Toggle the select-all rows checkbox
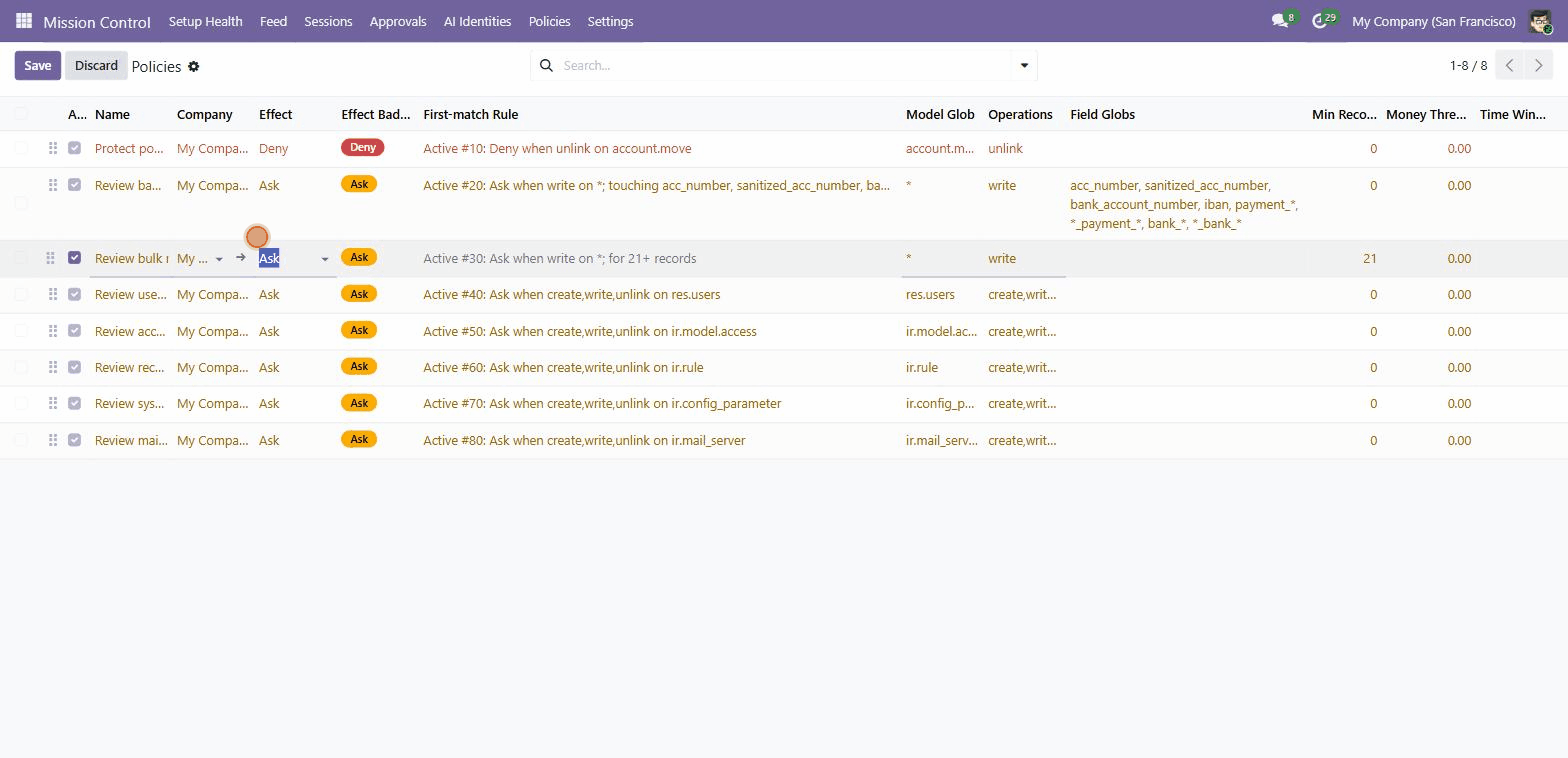Screen dimensions: 1568x758 click(21, 114)
